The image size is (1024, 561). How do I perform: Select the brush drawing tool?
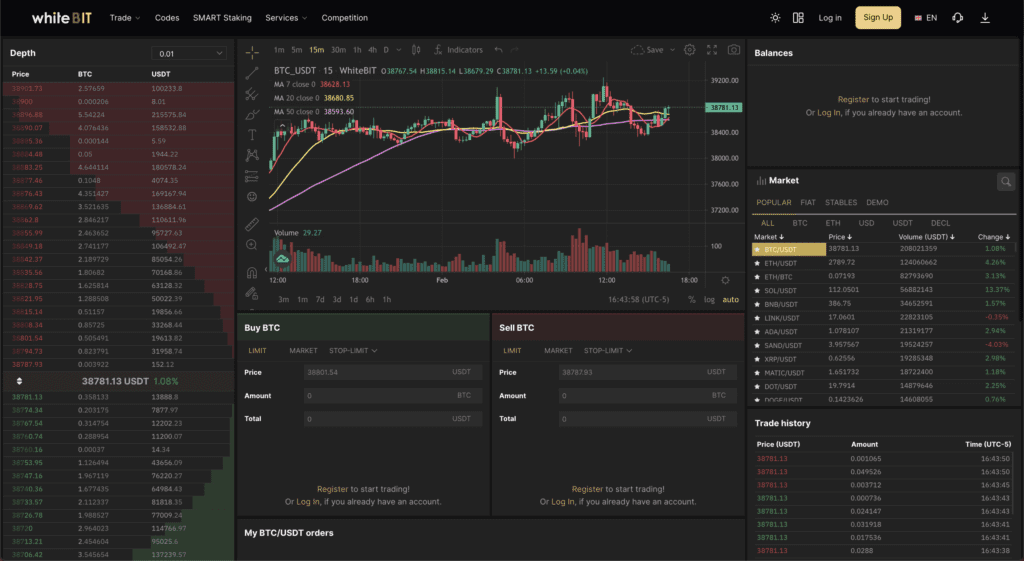click(251, 115)
